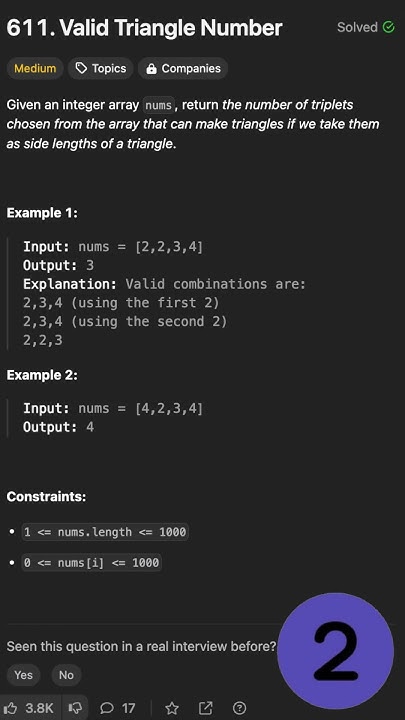405x720 pixels.
Task: Click the problem title Valid Triangle Number
Action: coord(171,28)
